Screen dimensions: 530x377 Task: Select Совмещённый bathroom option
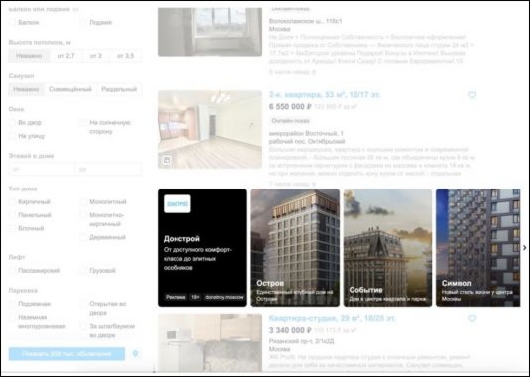[x=70, y=89]
